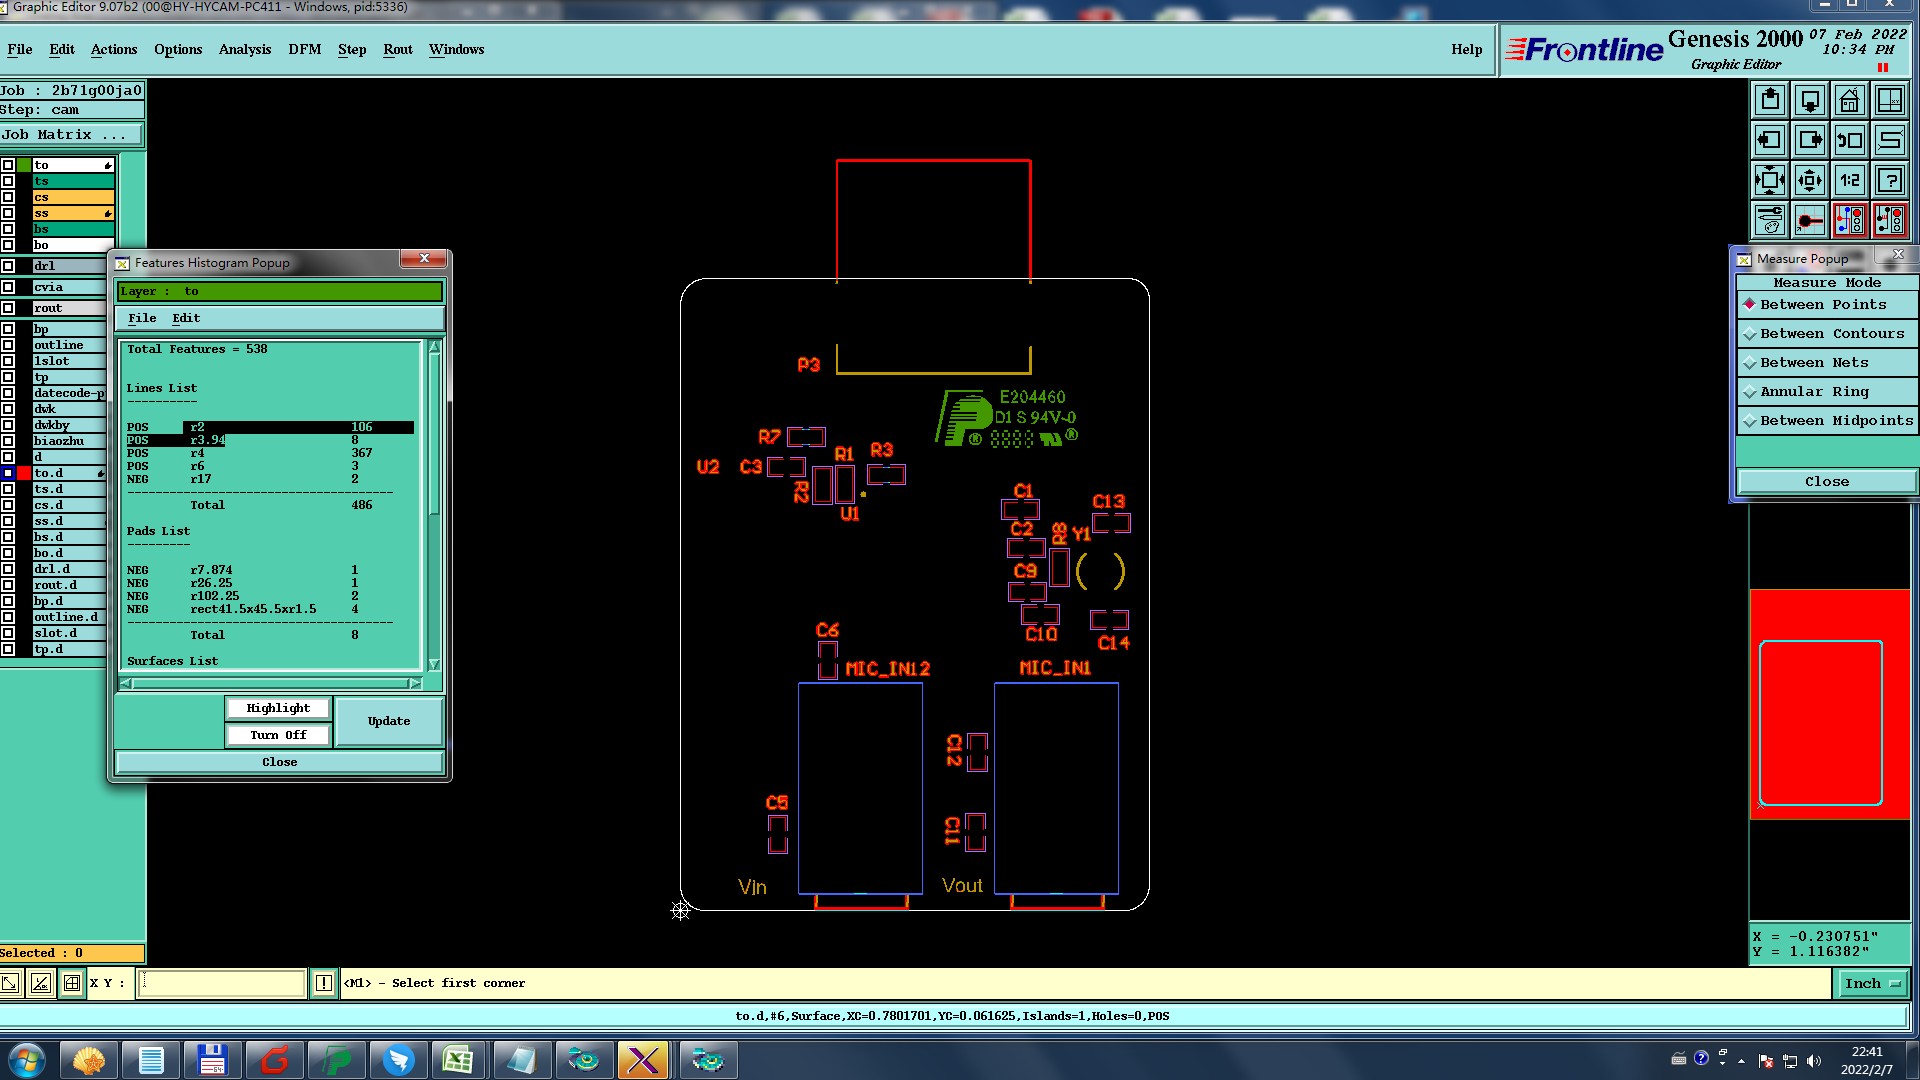Click the exclamation mark icon near XY field
The height and width of the screenshot is (1080, 1920).
[323, 983]
